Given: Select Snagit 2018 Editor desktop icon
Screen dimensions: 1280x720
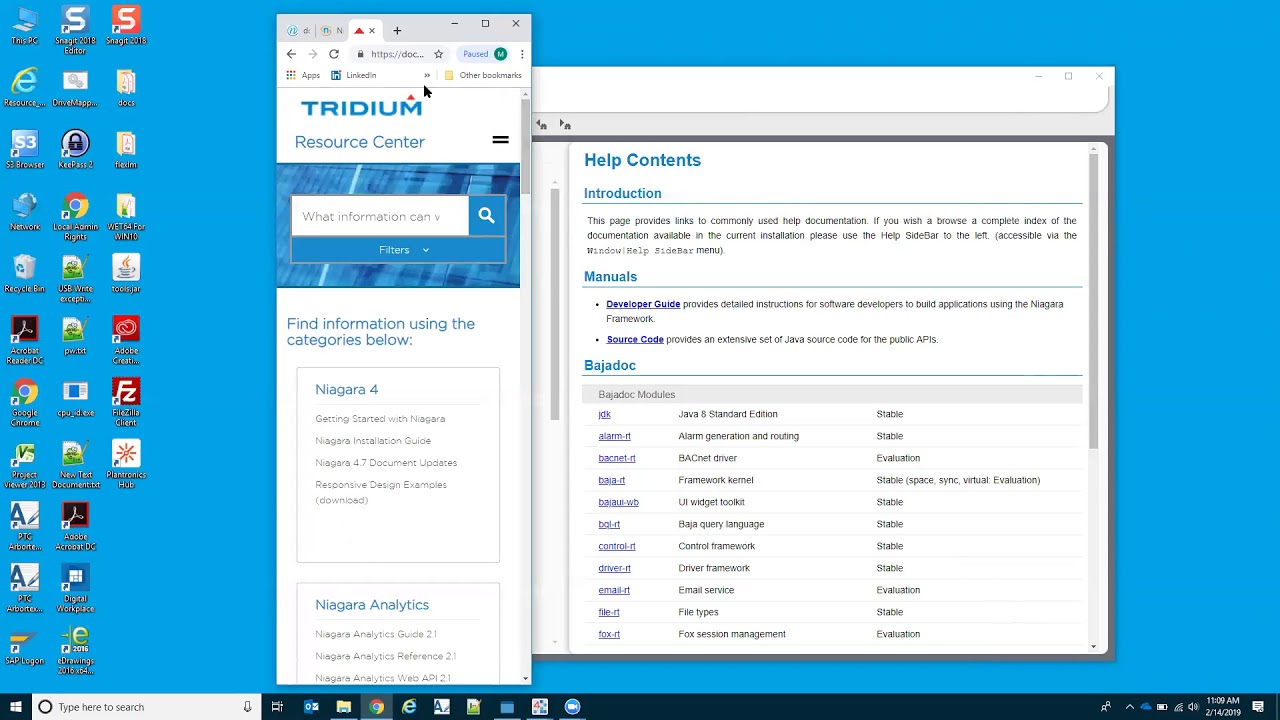Looking at the screenshot, I should [x=75, y=30].
